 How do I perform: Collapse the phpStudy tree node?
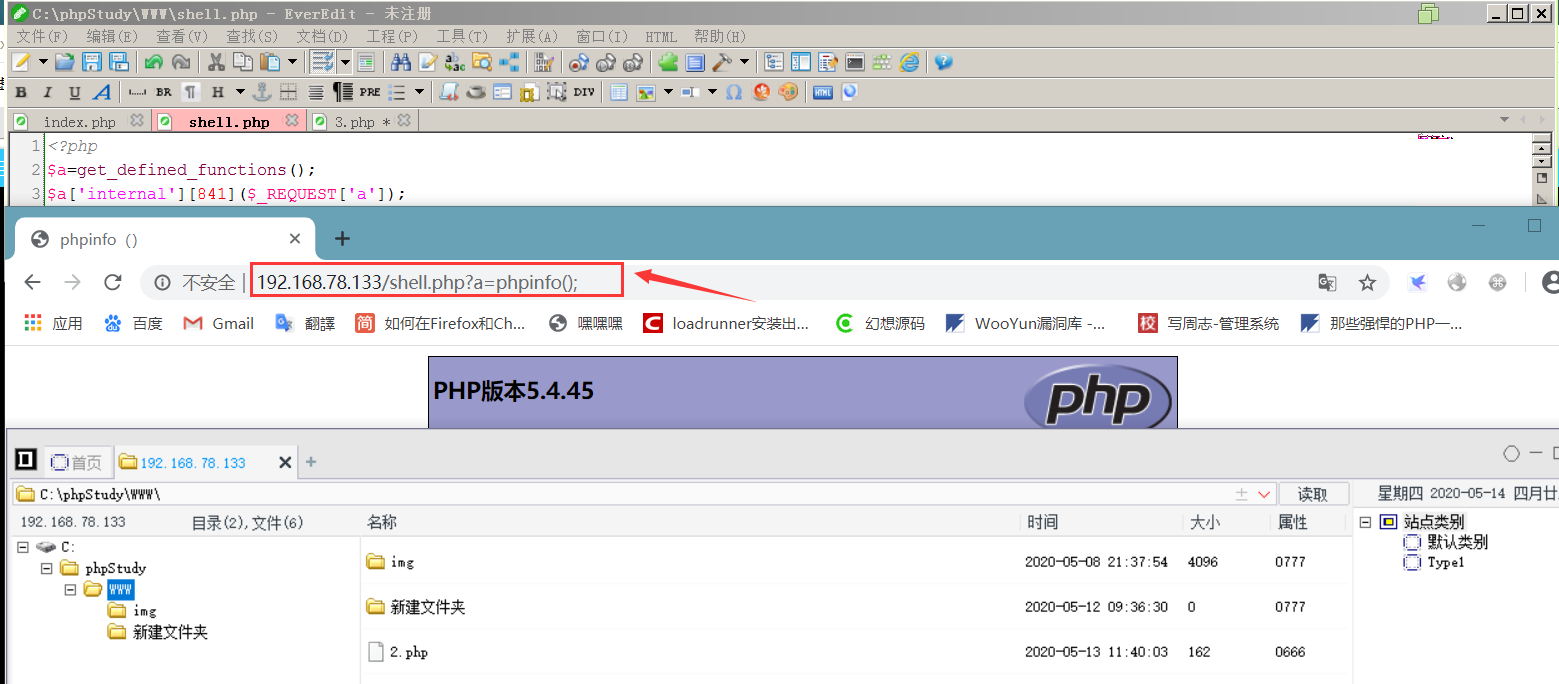(46, 567)
